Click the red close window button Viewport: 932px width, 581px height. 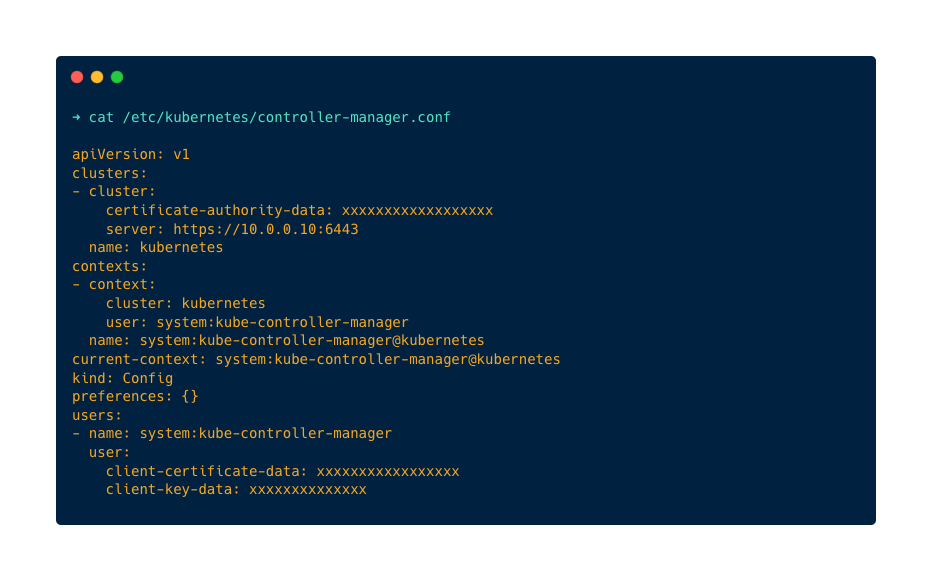click(77, 77)
